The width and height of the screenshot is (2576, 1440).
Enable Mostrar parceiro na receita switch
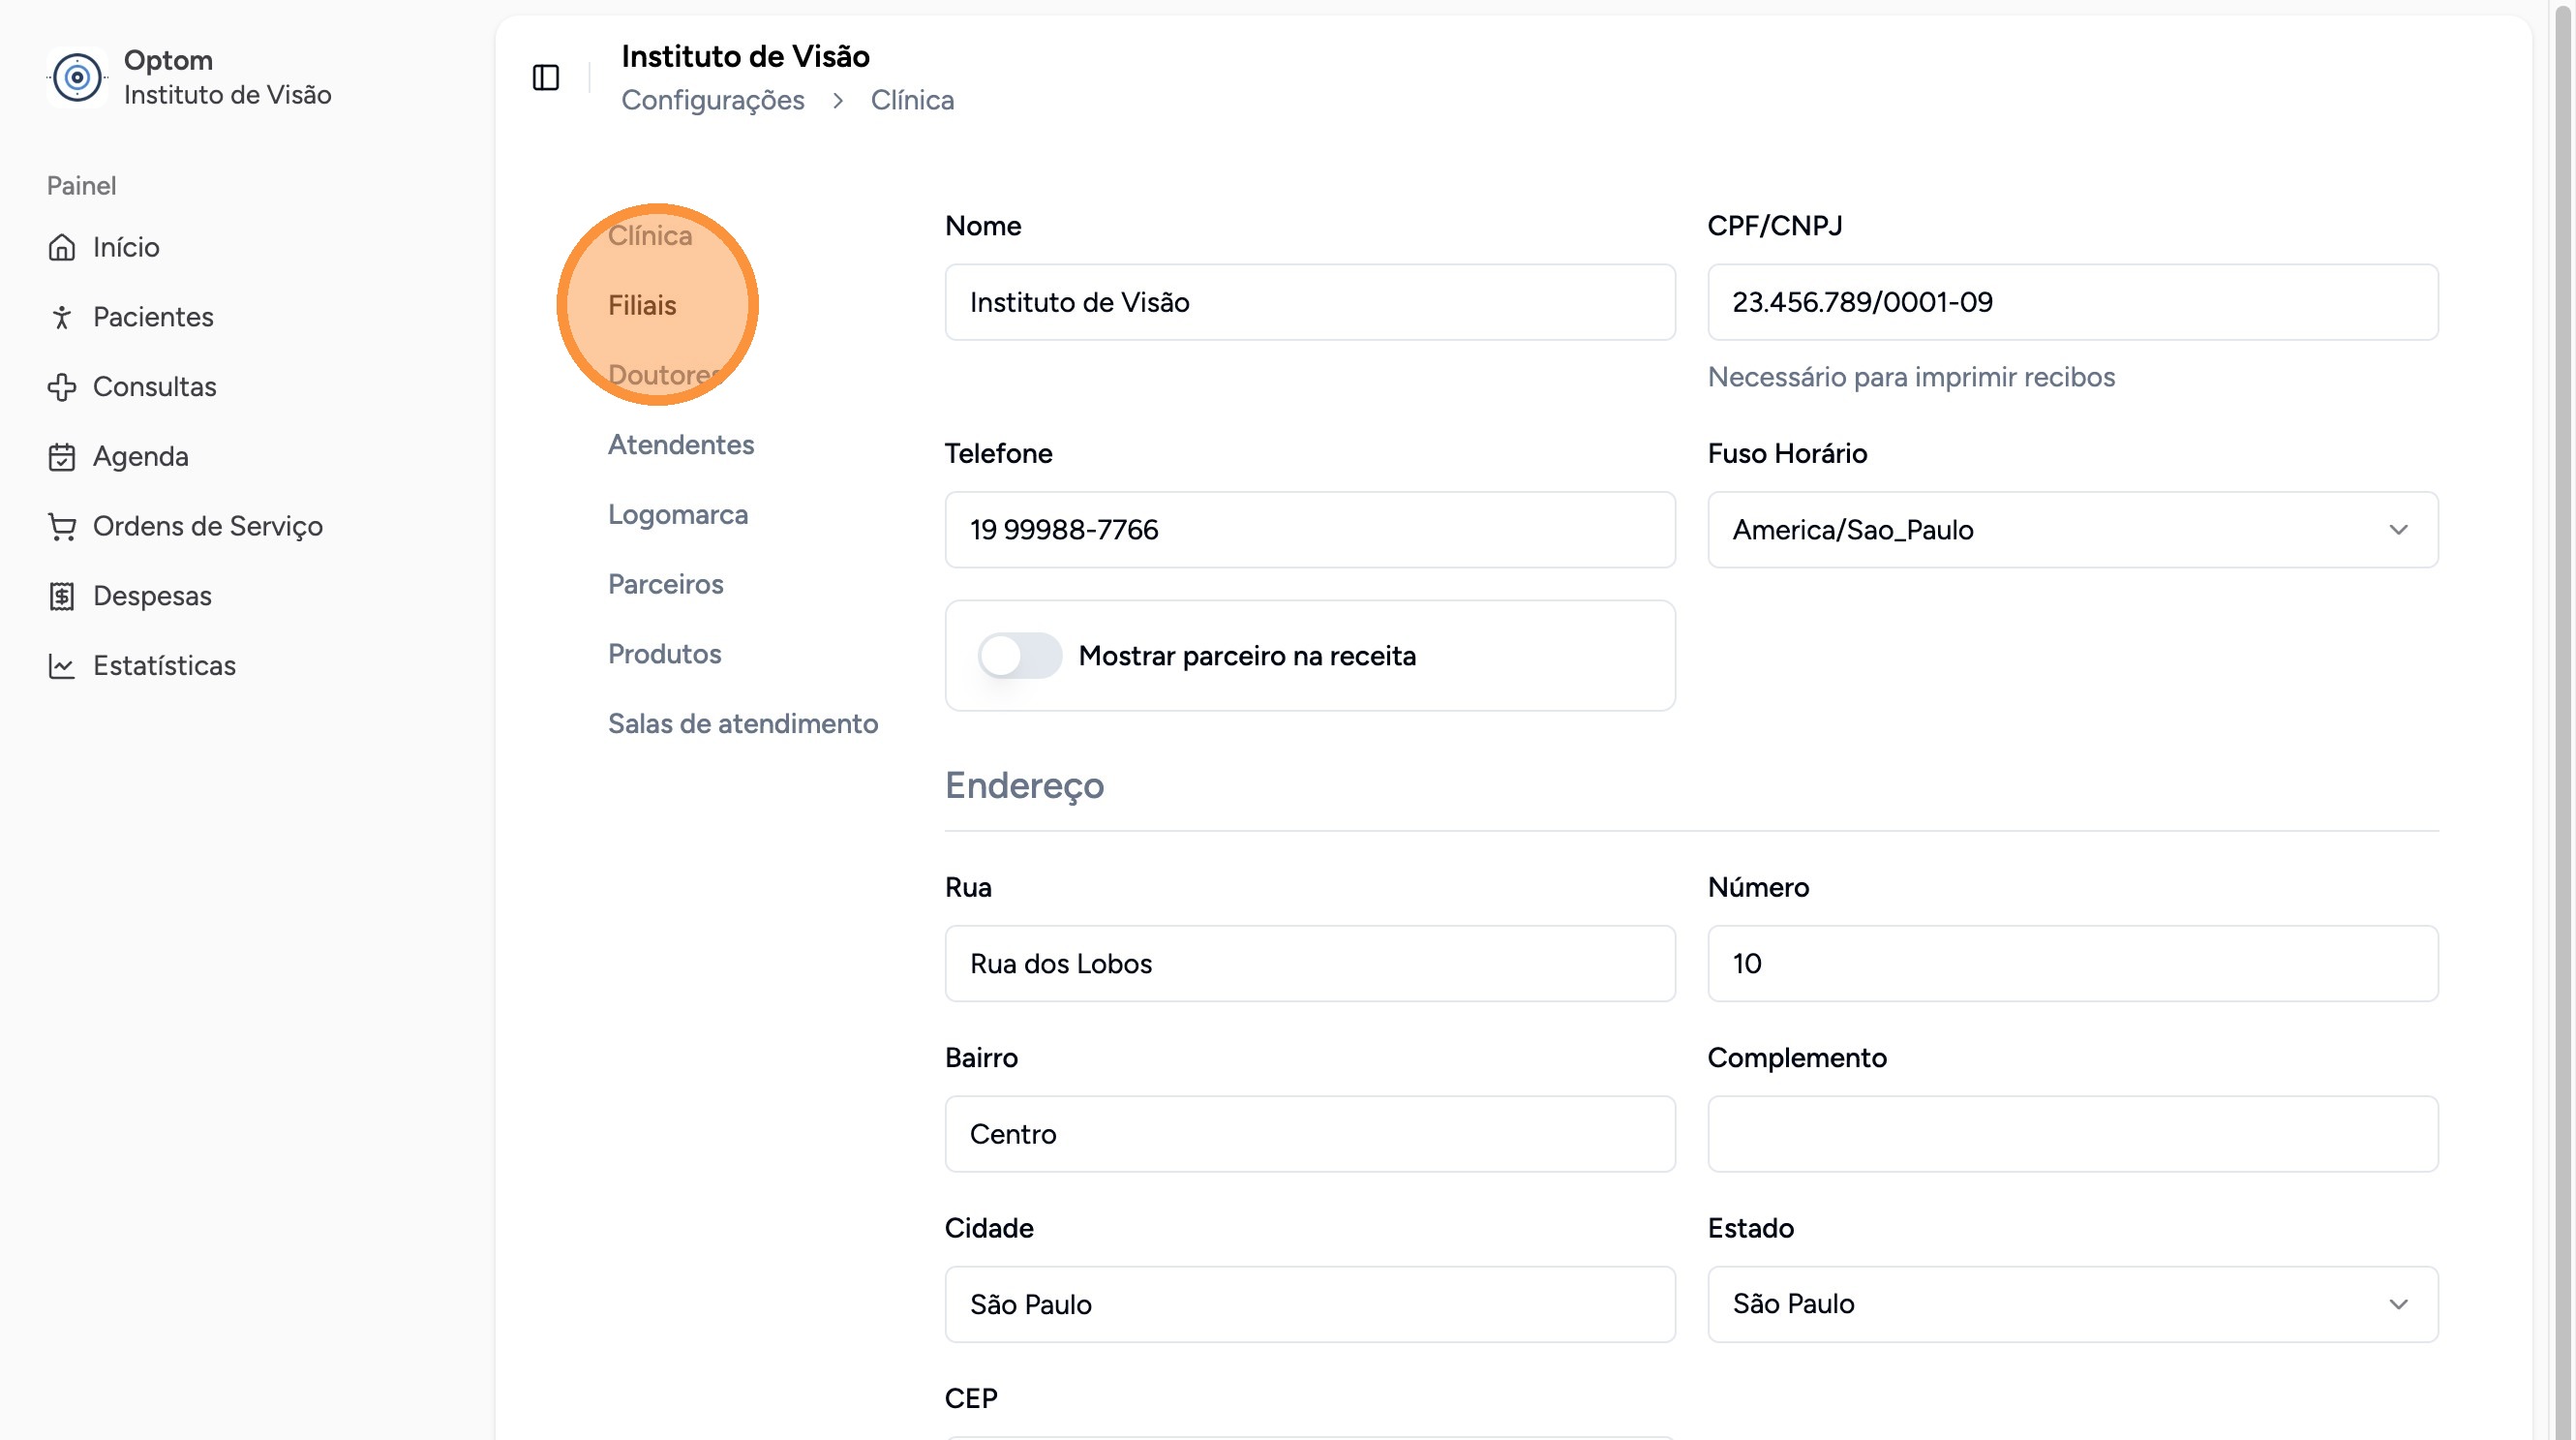(x=1019, y=656)
